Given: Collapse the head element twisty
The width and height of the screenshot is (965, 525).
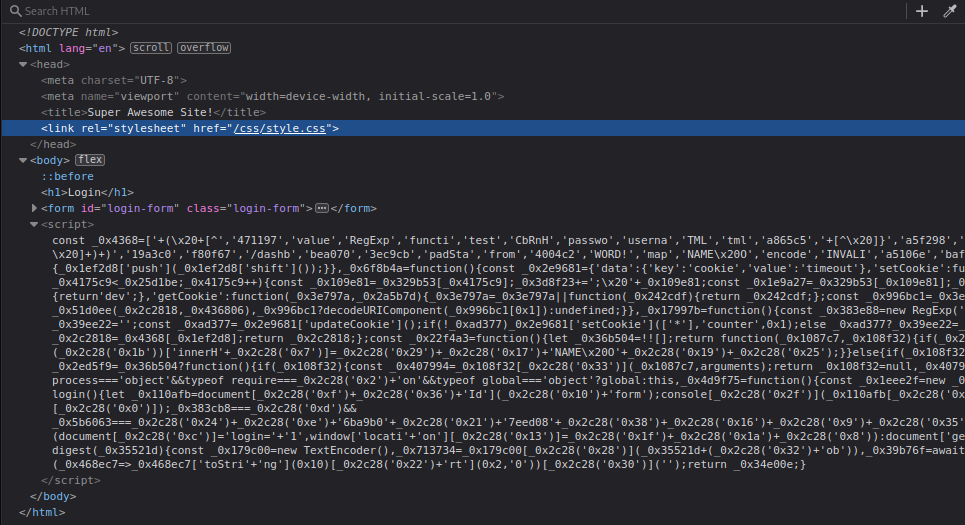Looking at the screenshot, I should pyautogui.click(x=23, y=64).
